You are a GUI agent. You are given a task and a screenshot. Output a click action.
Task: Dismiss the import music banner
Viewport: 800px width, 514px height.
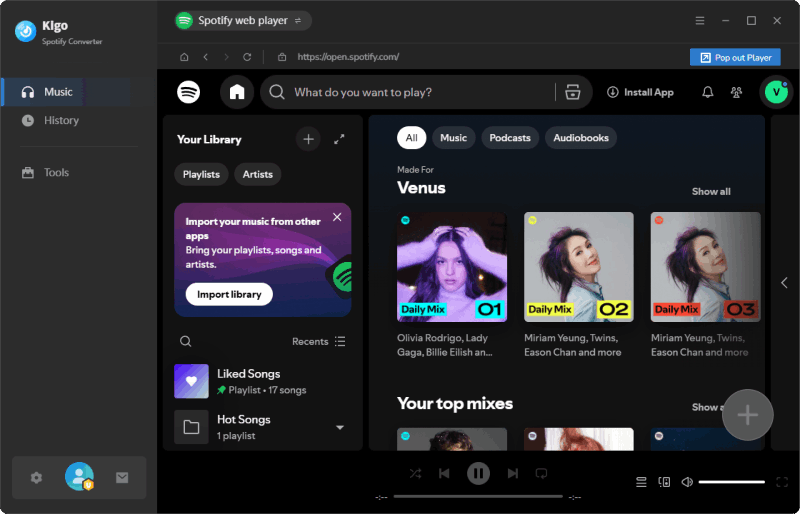click(x=337, y=217)
